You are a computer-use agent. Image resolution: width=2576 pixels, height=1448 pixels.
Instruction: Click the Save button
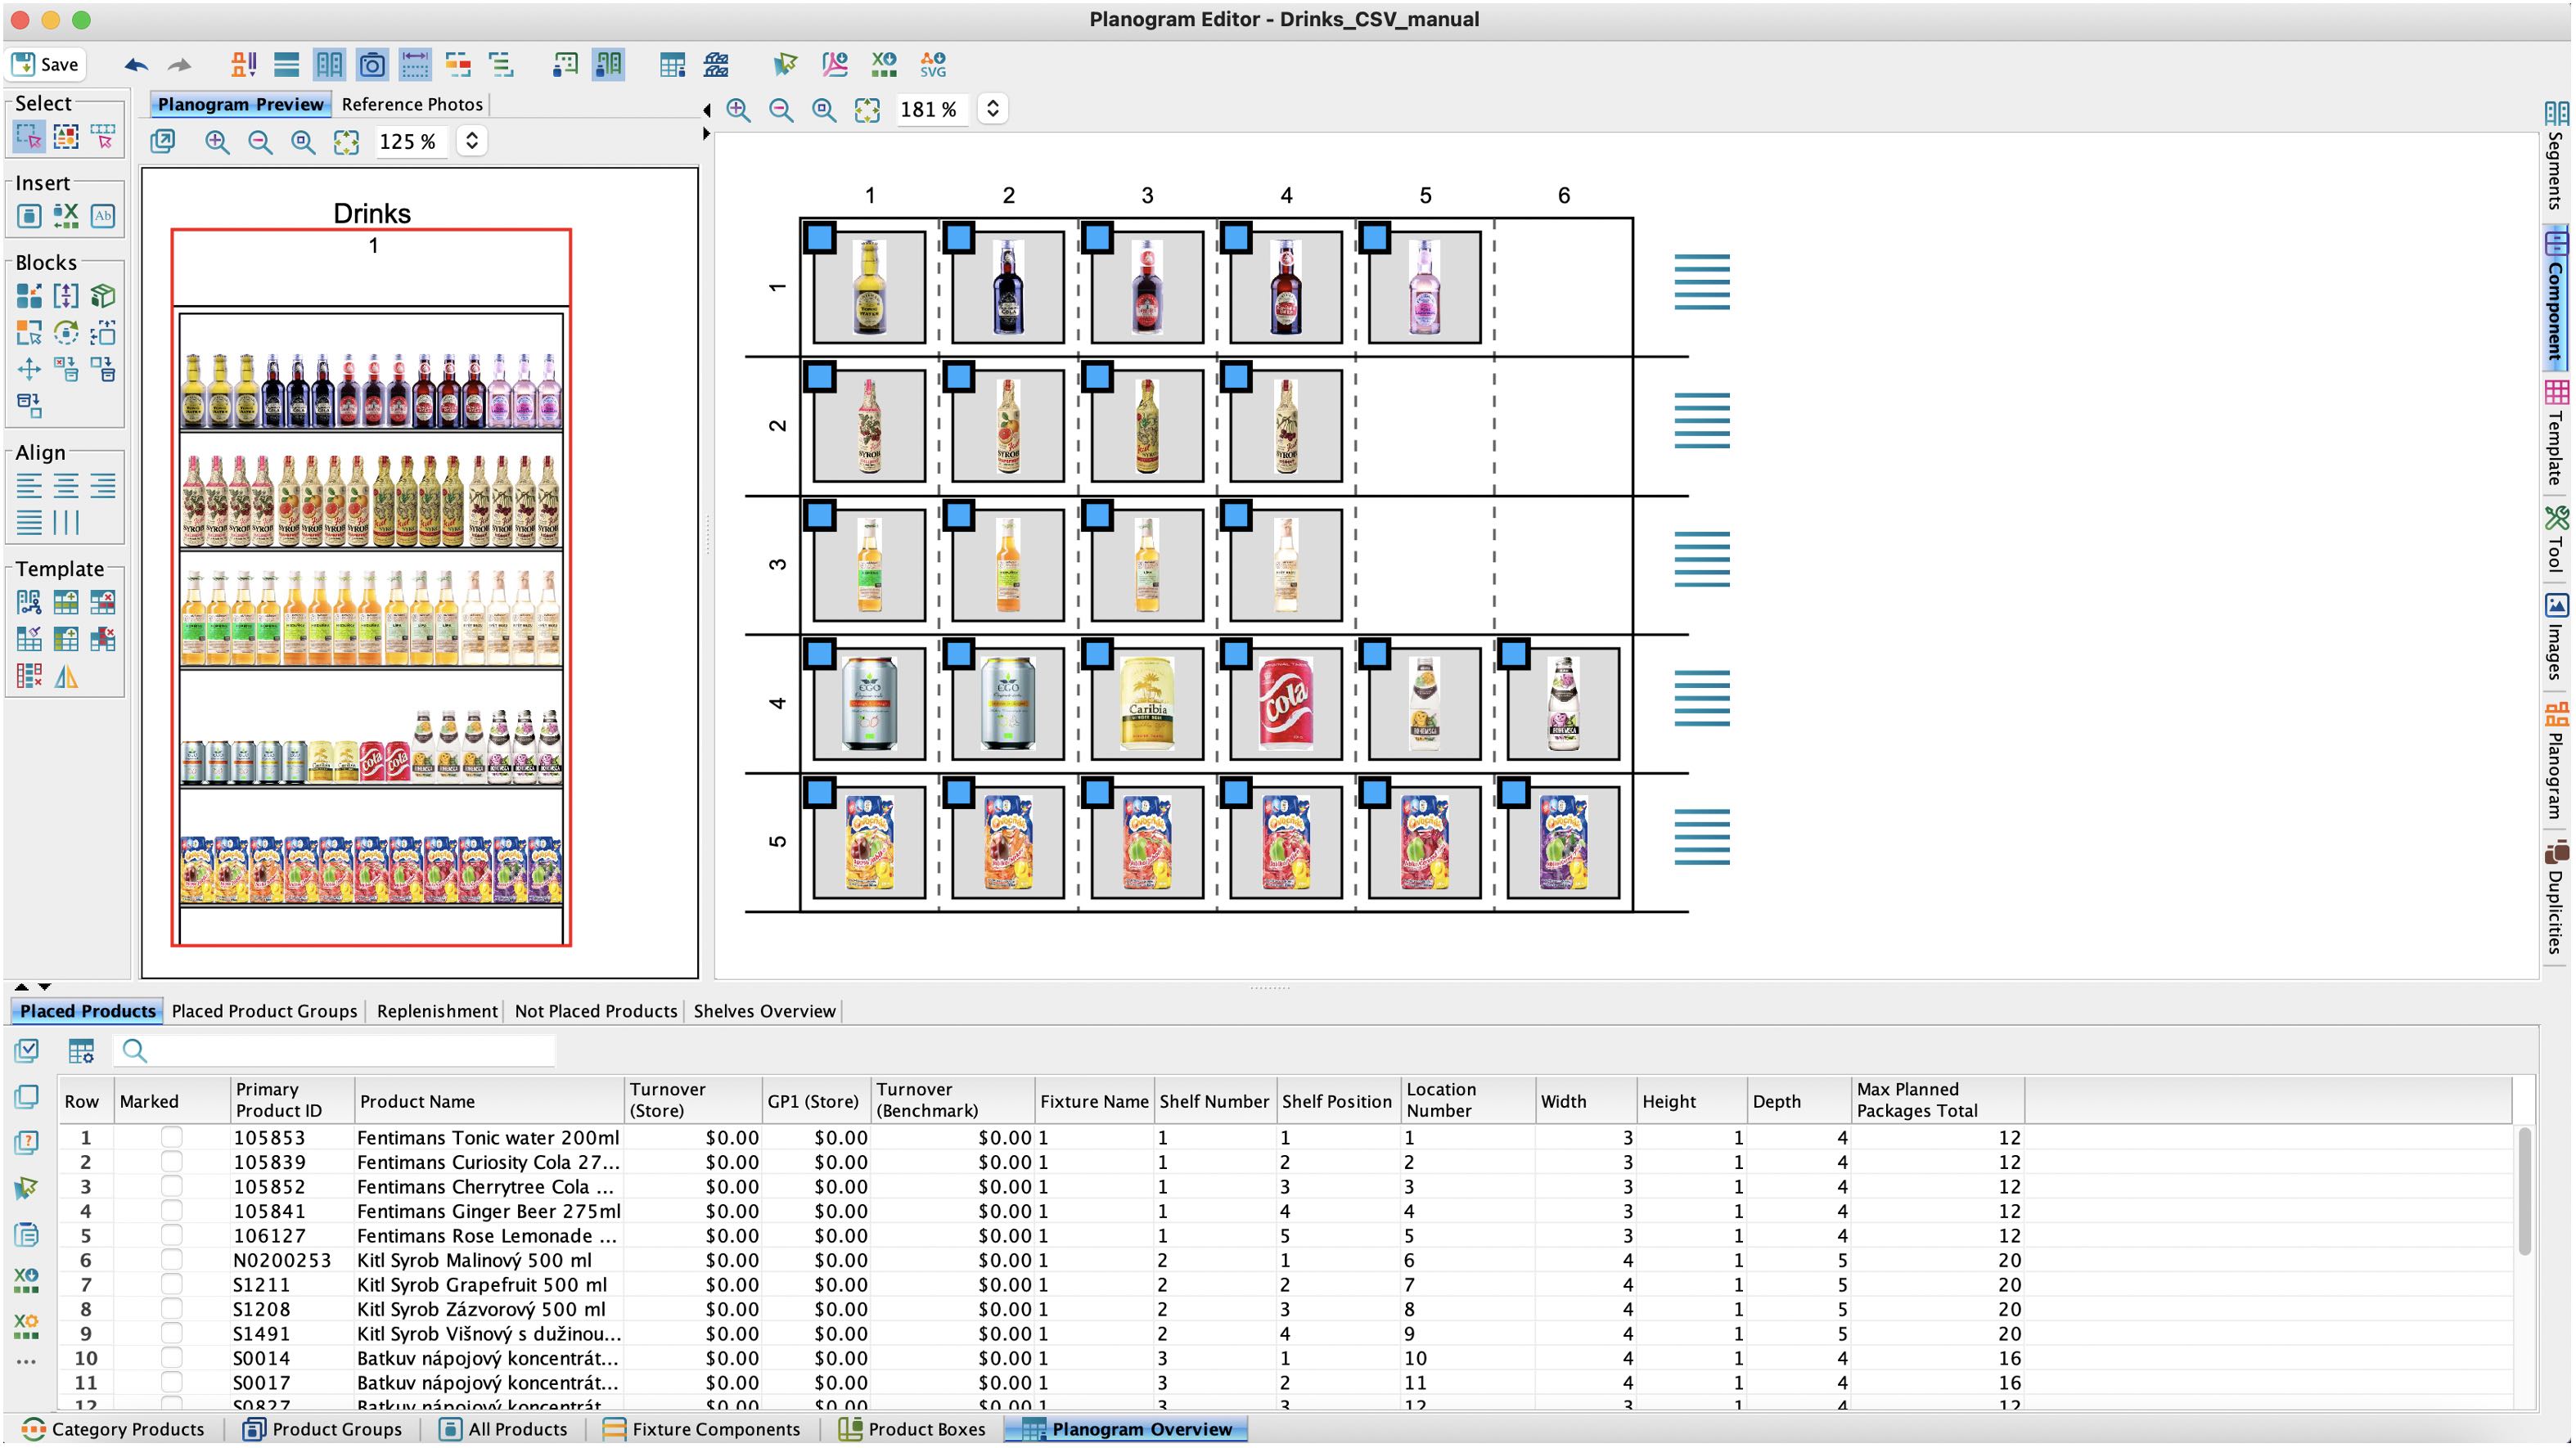coord(45,64)
